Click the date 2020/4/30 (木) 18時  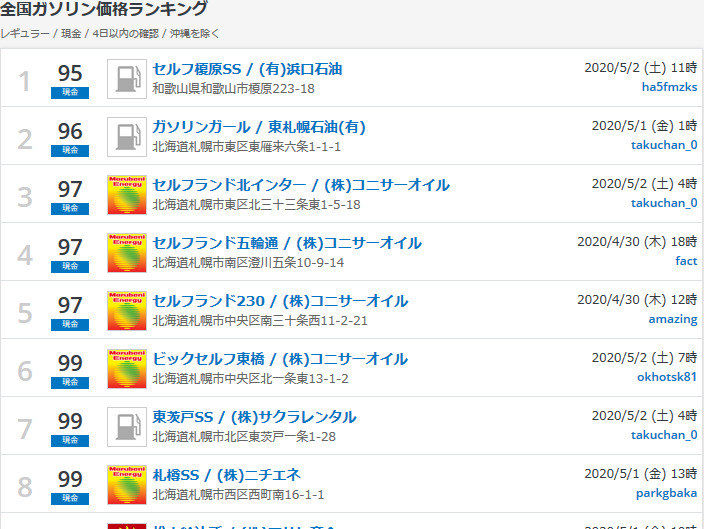coord(637,242)
